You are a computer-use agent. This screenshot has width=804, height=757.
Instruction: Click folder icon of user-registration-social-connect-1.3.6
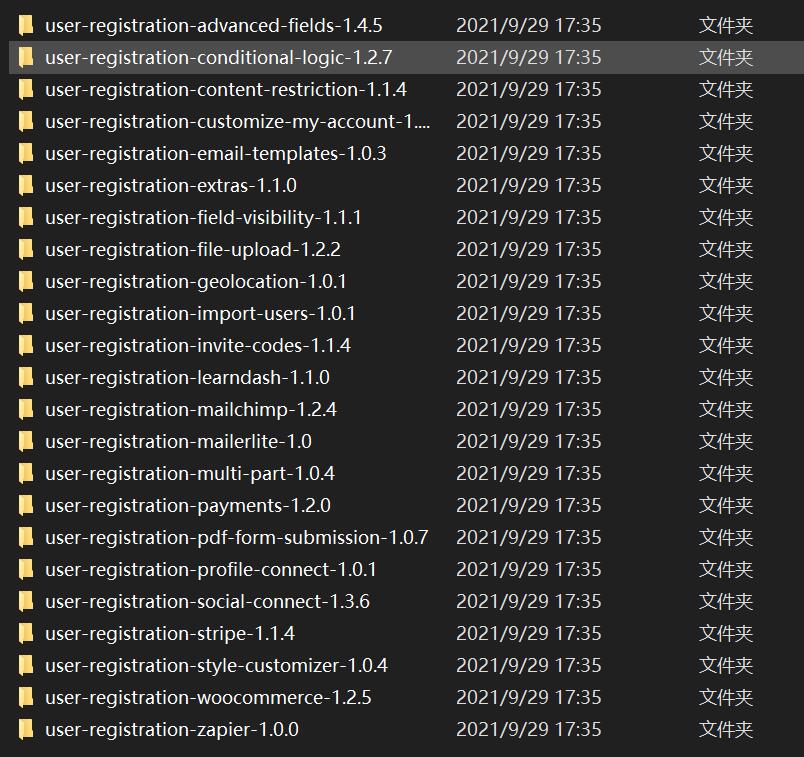26,601
